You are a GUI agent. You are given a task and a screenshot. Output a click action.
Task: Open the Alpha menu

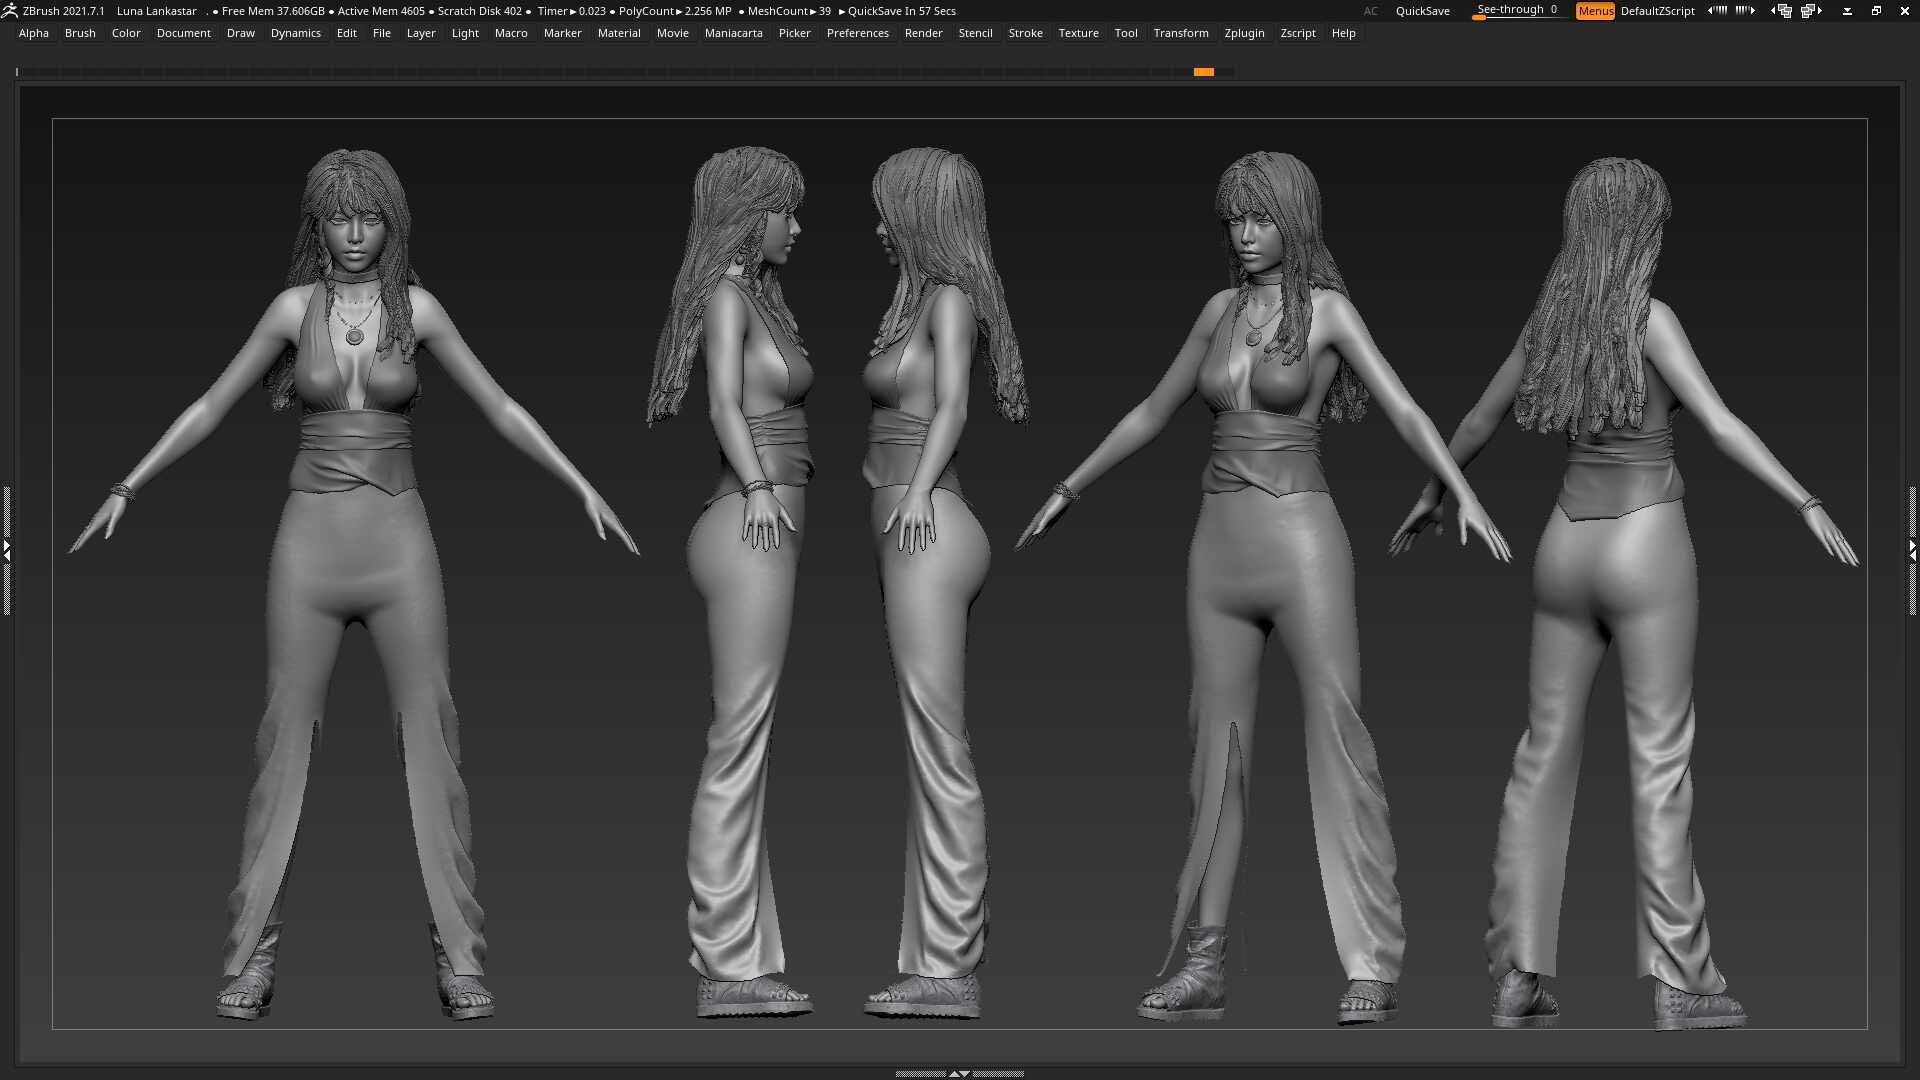coord(34,33)
